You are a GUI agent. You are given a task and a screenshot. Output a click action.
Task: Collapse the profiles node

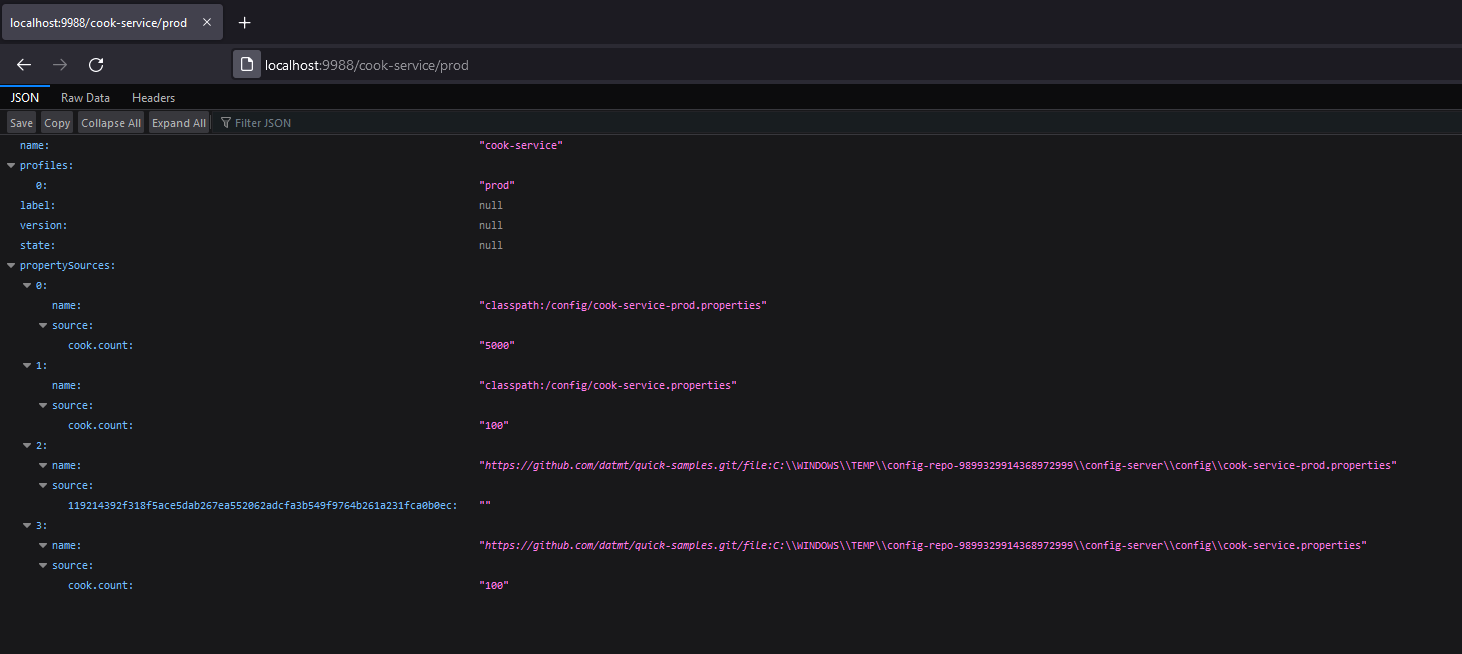(x=9, y=165)
